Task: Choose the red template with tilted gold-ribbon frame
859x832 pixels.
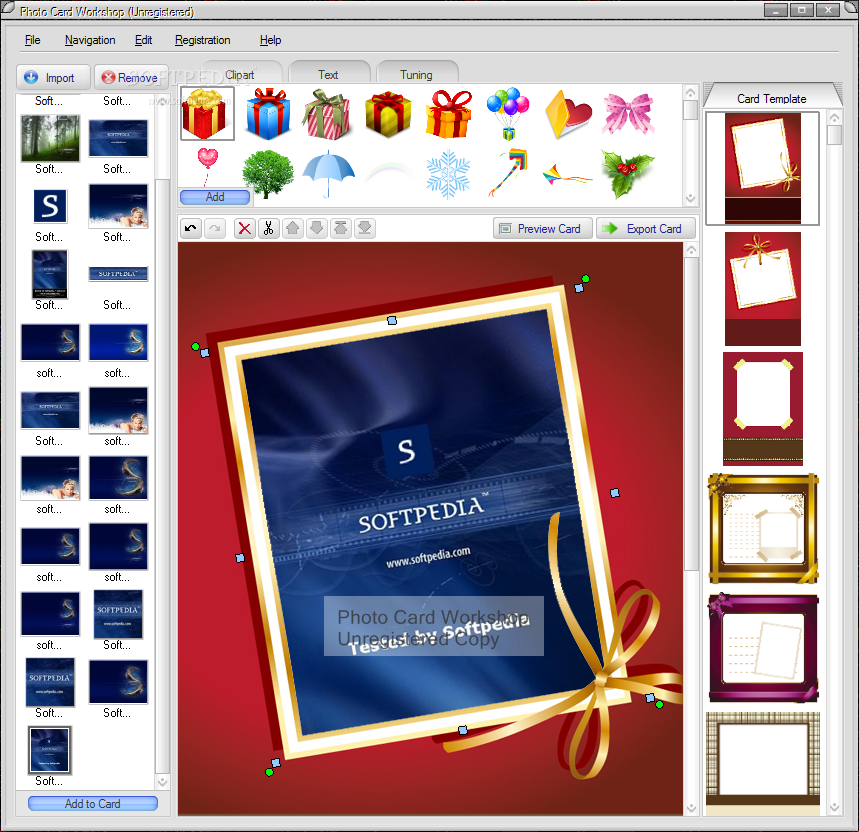Action: (x=763, y=168)
